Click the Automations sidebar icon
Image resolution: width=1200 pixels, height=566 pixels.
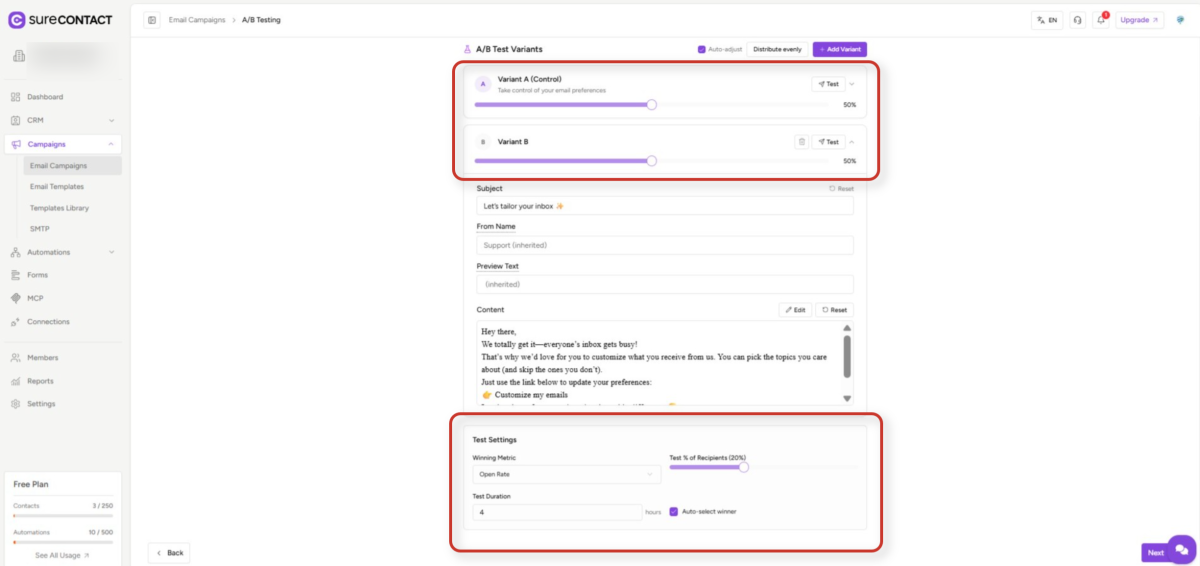[x=16, y=252]
